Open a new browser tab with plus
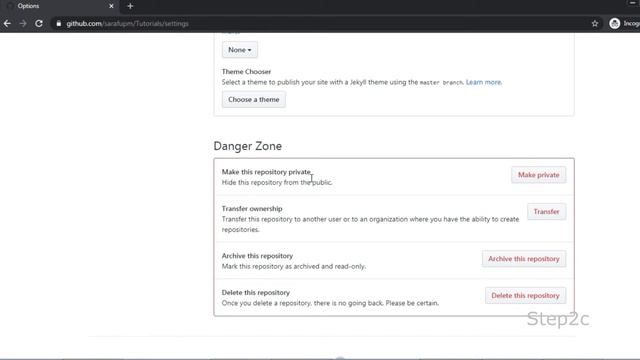Viewport: 640px width, 360px height. click(130, 6)
